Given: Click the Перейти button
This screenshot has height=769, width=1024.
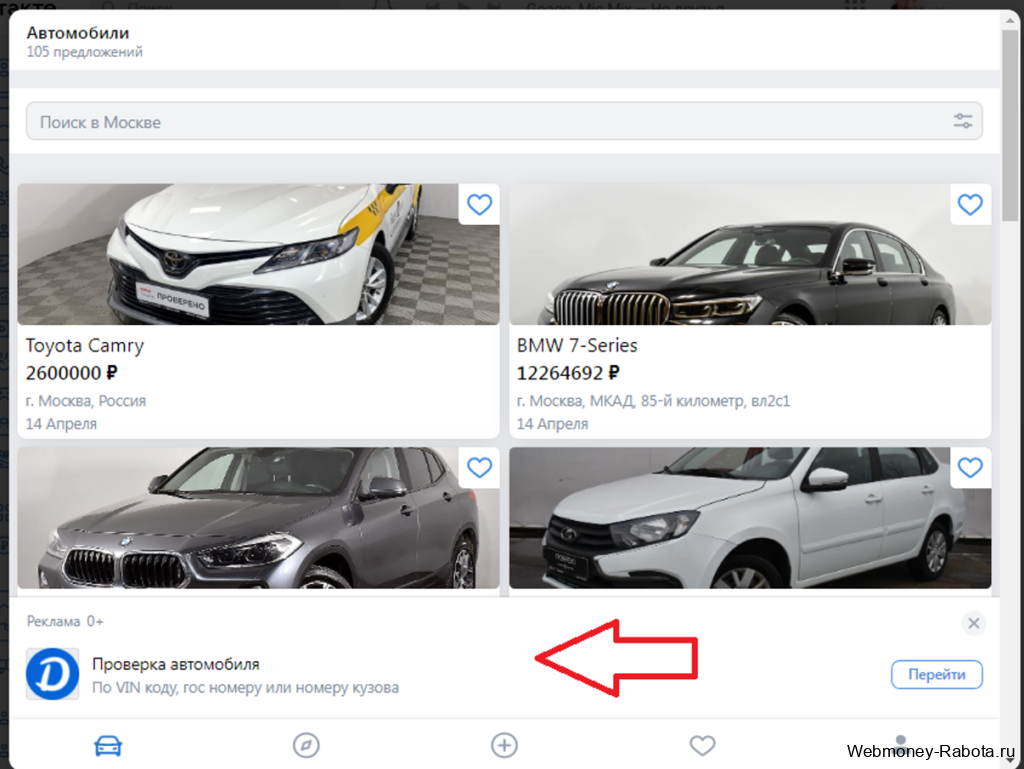Looking at the screenshot, I should tap(936, 674).
